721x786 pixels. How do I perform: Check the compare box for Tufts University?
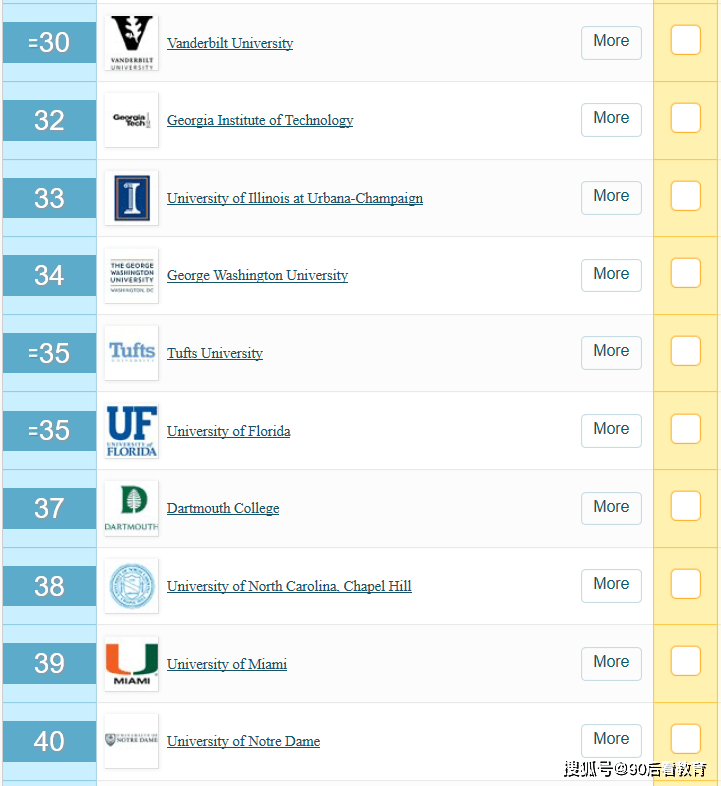click(x=685, y=351)
